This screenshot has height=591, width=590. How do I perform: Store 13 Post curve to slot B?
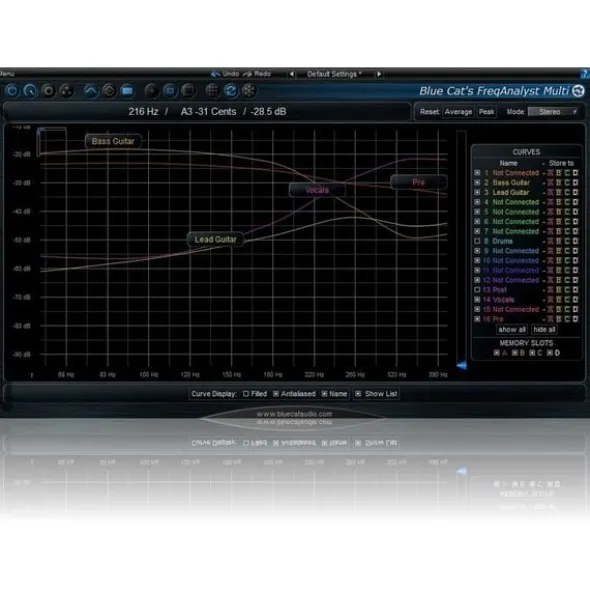(x=559, y=290)
